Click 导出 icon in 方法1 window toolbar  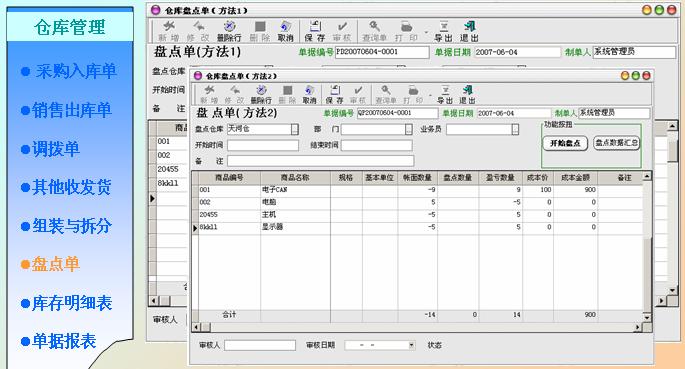[444, 27]
